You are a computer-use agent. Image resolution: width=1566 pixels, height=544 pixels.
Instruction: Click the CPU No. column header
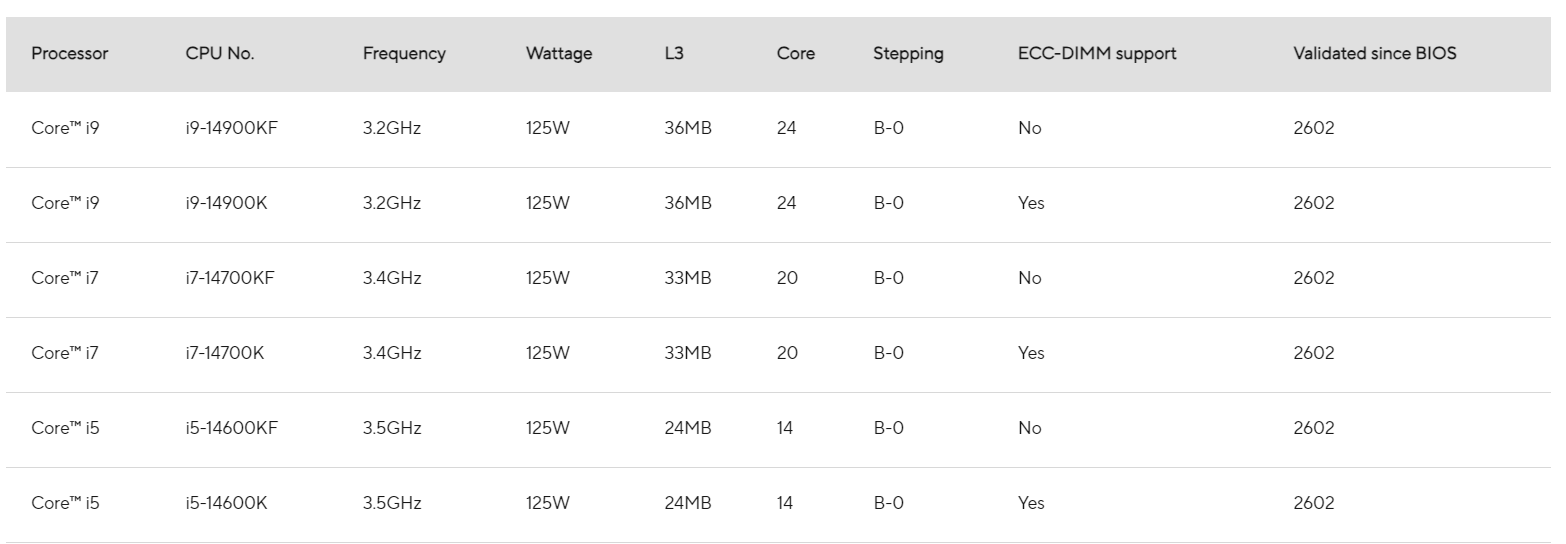coord(220,54)
